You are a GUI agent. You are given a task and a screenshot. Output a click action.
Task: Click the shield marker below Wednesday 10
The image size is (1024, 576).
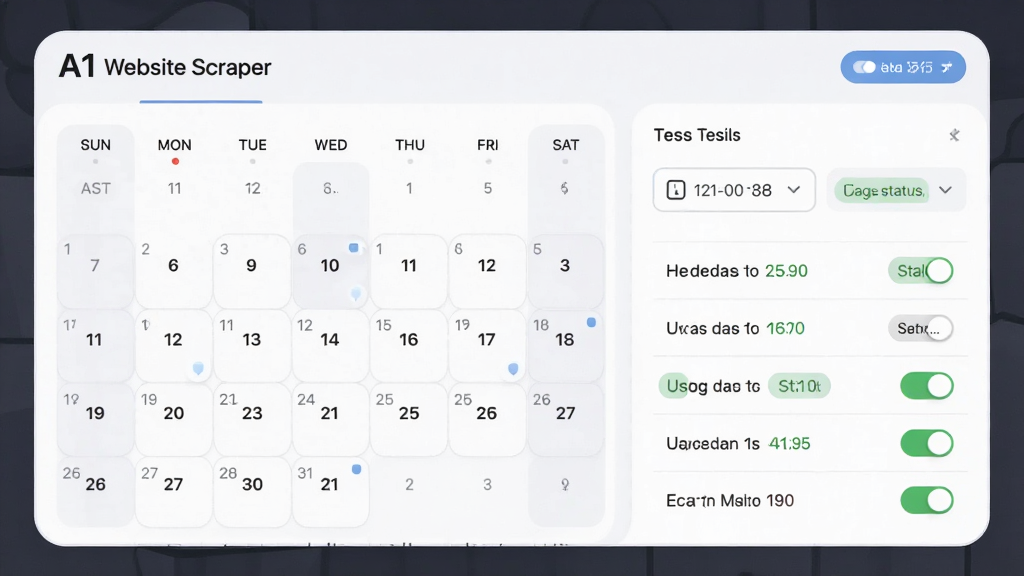(x=356, y=294)
